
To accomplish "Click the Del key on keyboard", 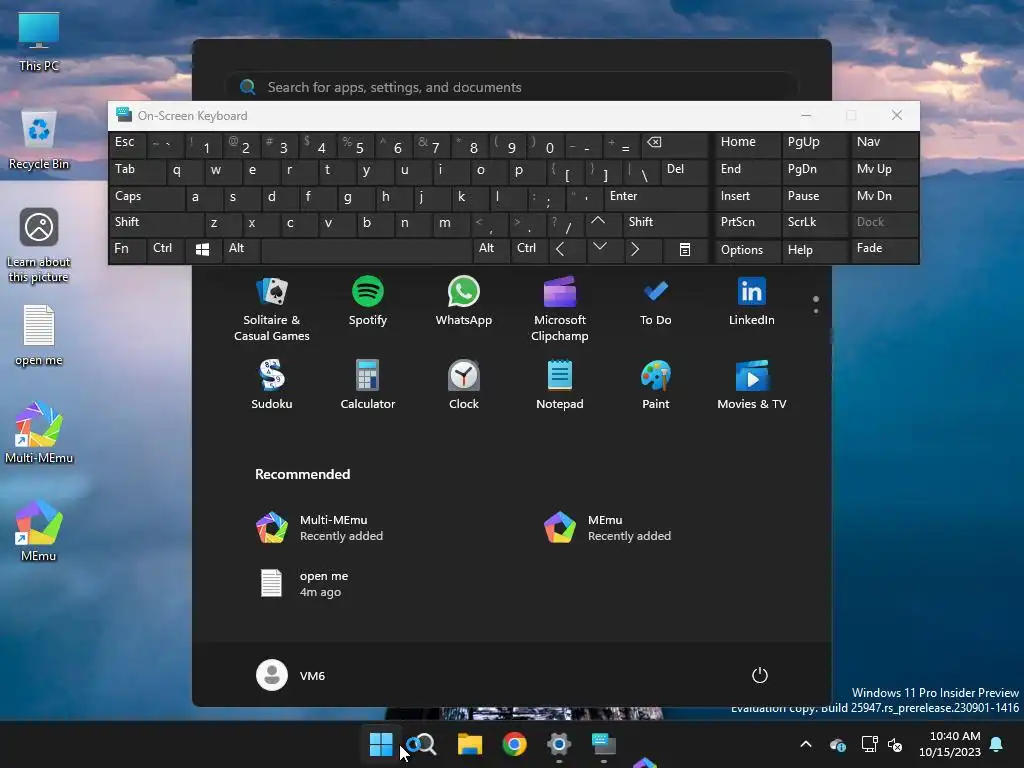I will [685, 170].
